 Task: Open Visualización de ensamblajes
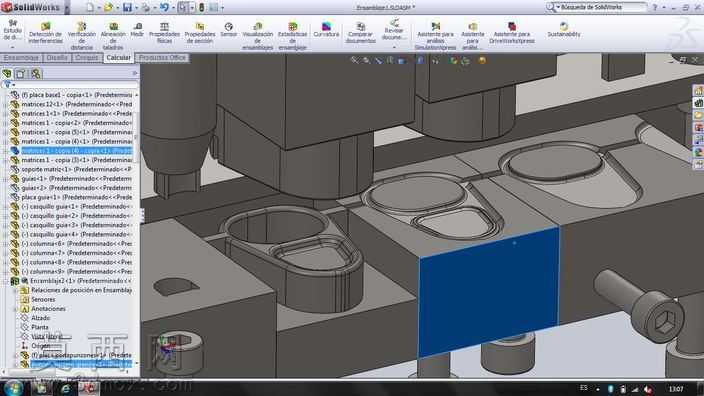click(x=258, y=35)
